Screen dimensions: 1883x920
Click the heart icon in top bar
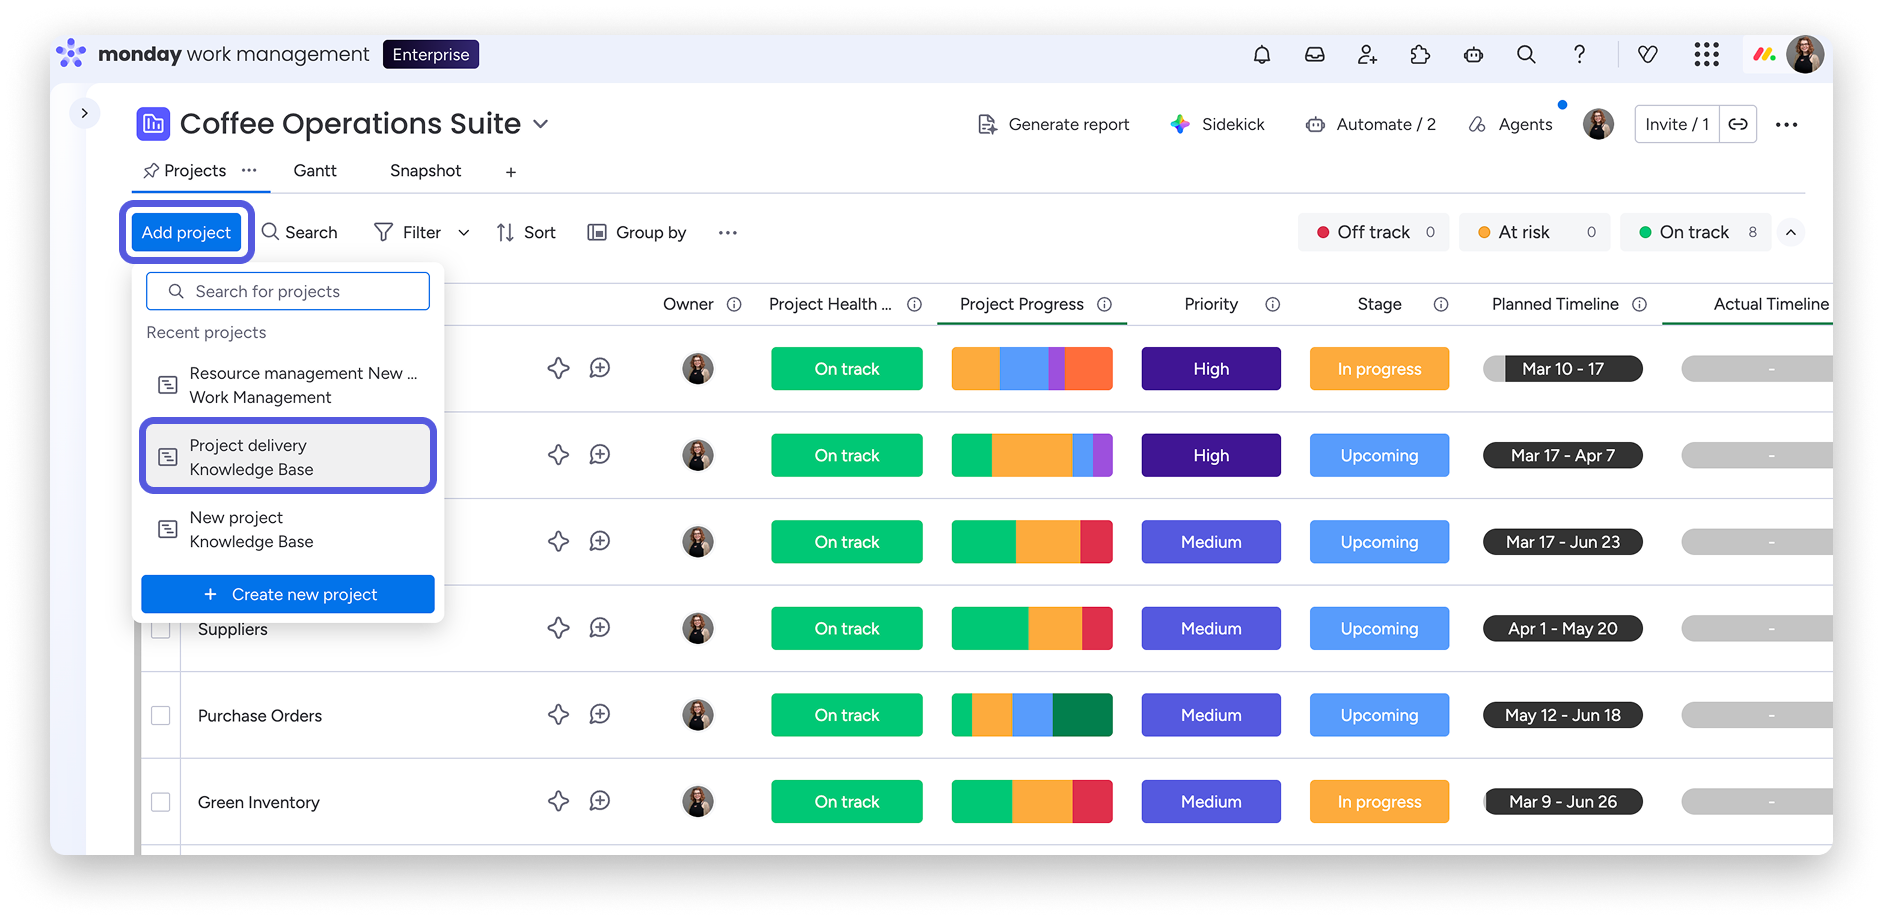coord(1648,55)
